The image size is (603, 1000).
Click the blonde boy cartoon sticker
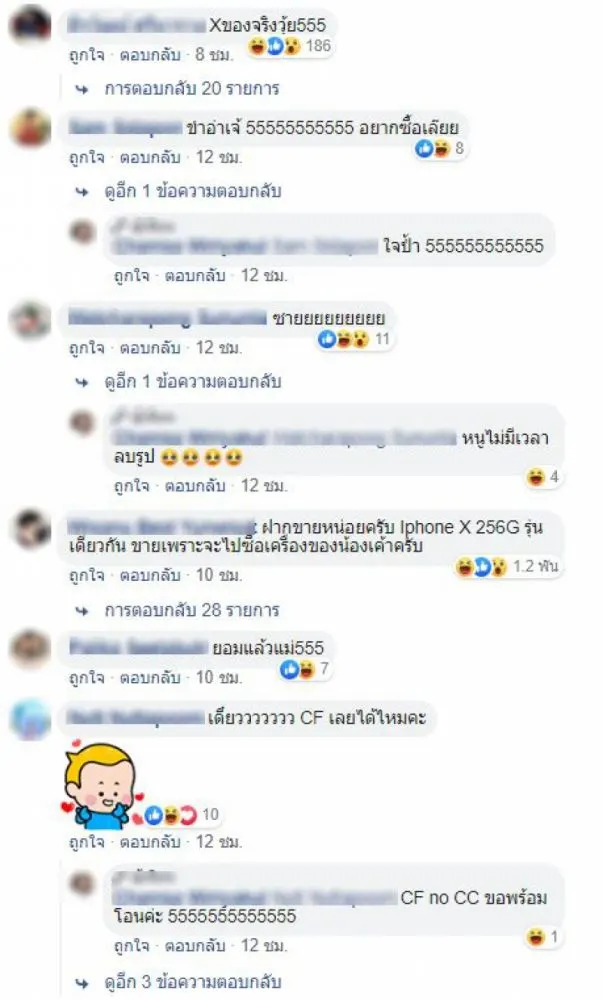pos(102,785)
